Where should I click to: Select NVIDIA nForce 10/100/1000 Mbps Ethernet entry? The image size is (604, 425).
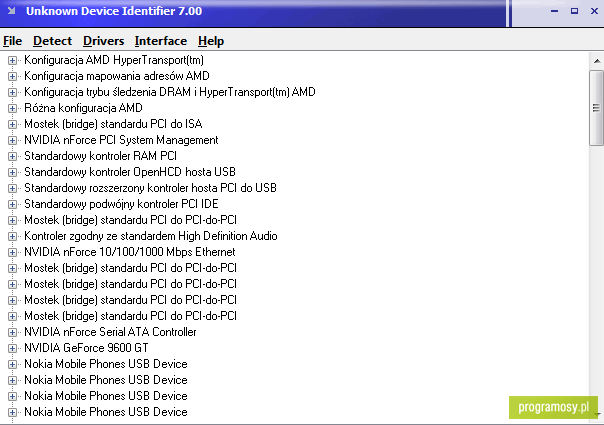129,252
